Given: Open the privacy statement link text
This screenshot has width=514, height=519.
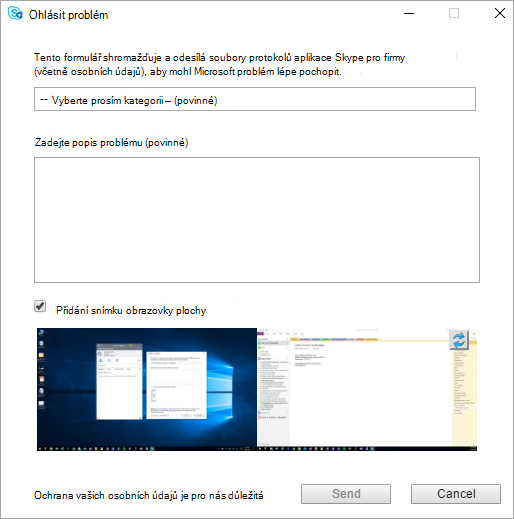Looking at the screenshot, I should pyautogui.click(x=149, y=495).
